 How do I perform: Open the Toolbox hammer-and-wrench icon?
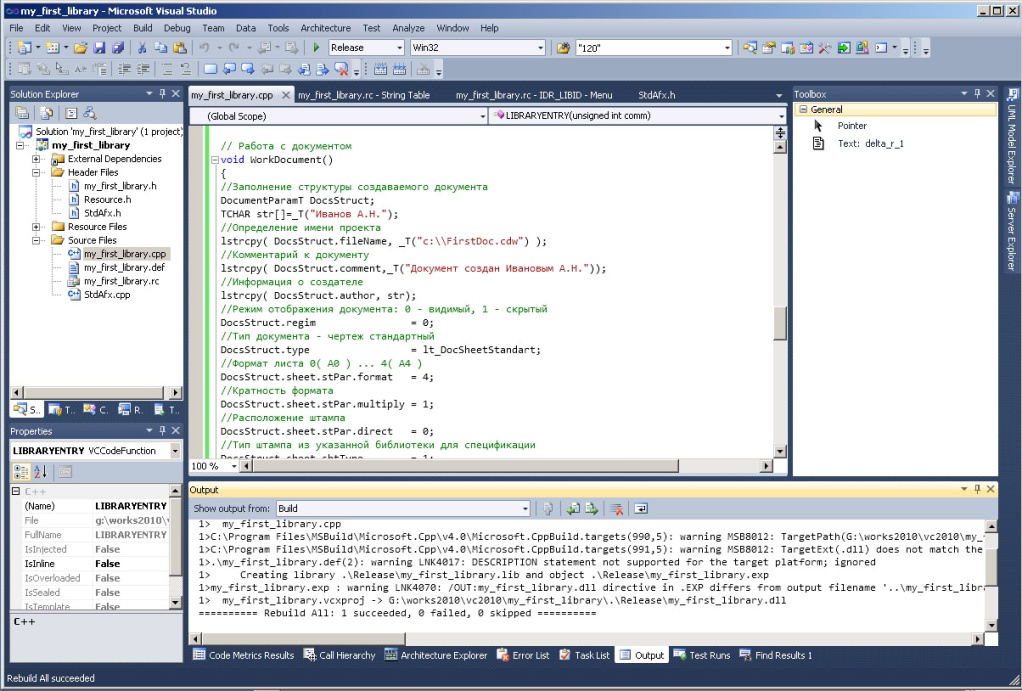point(825,48)
